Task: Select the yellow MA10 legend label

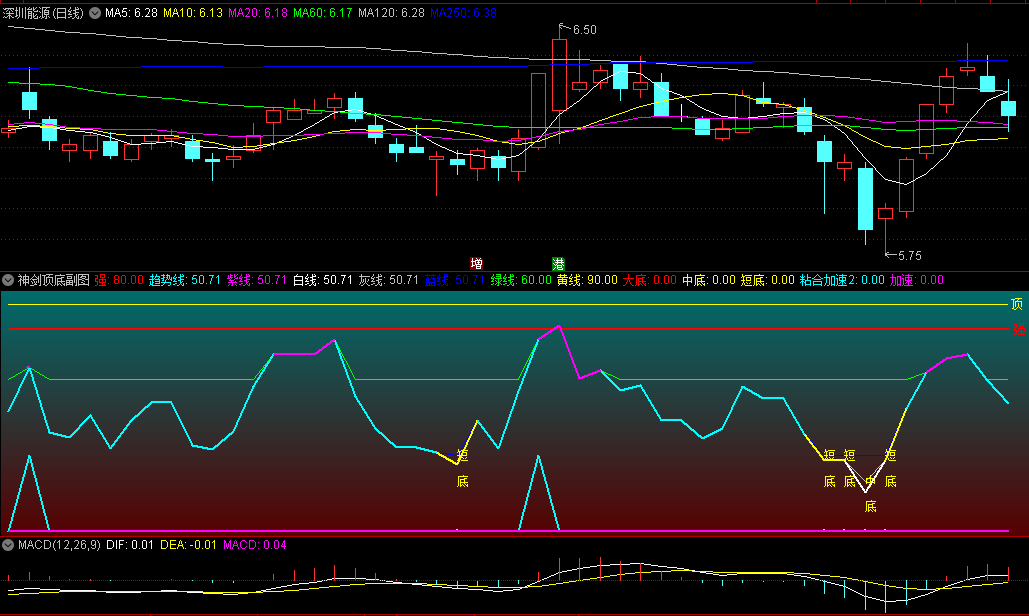Action: tap(193, 13)
